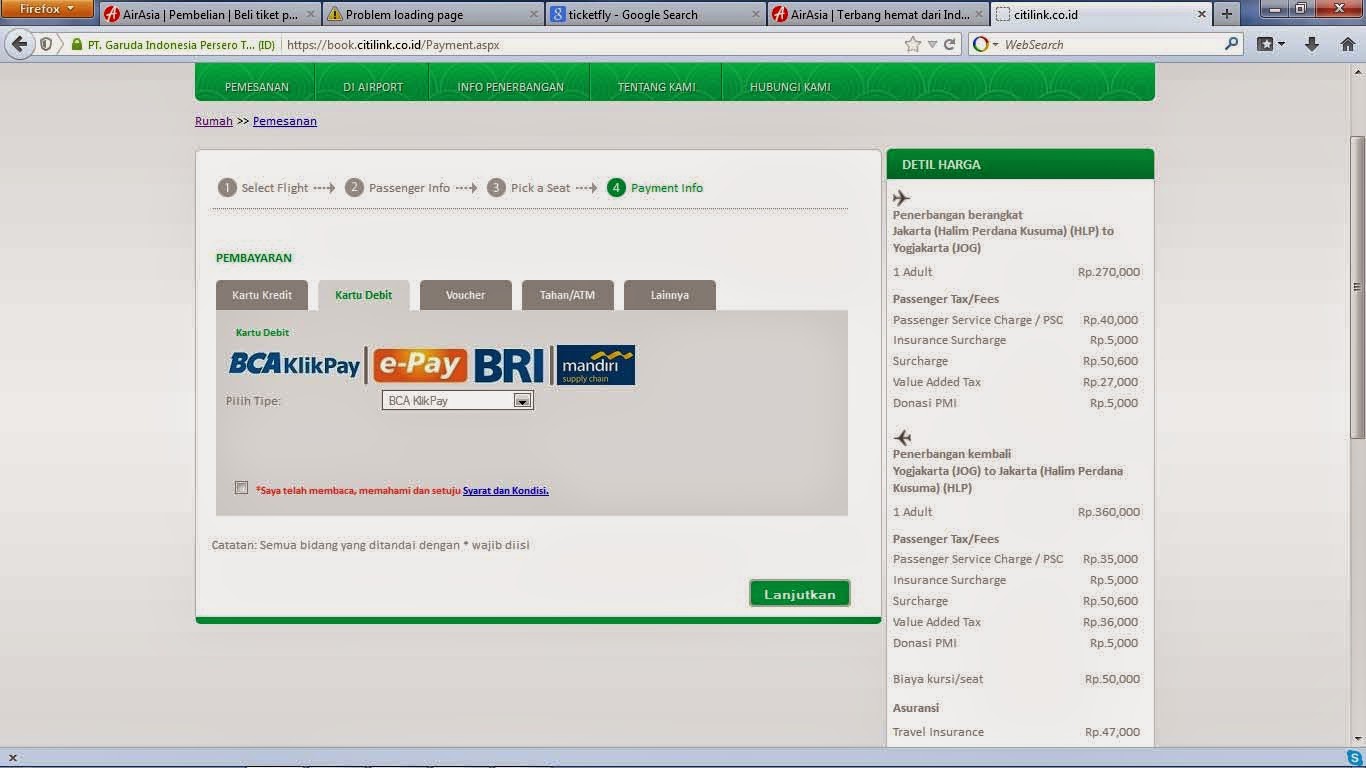Reload the page with refresh icon

point(950,44)
